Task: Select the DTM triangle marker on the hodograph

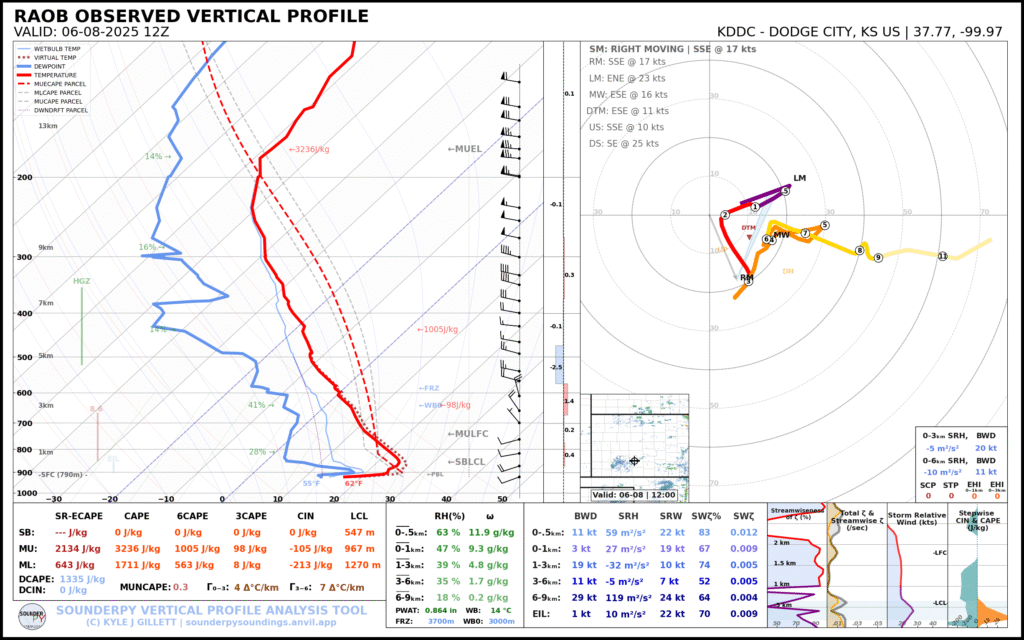Action: [750, 236]
